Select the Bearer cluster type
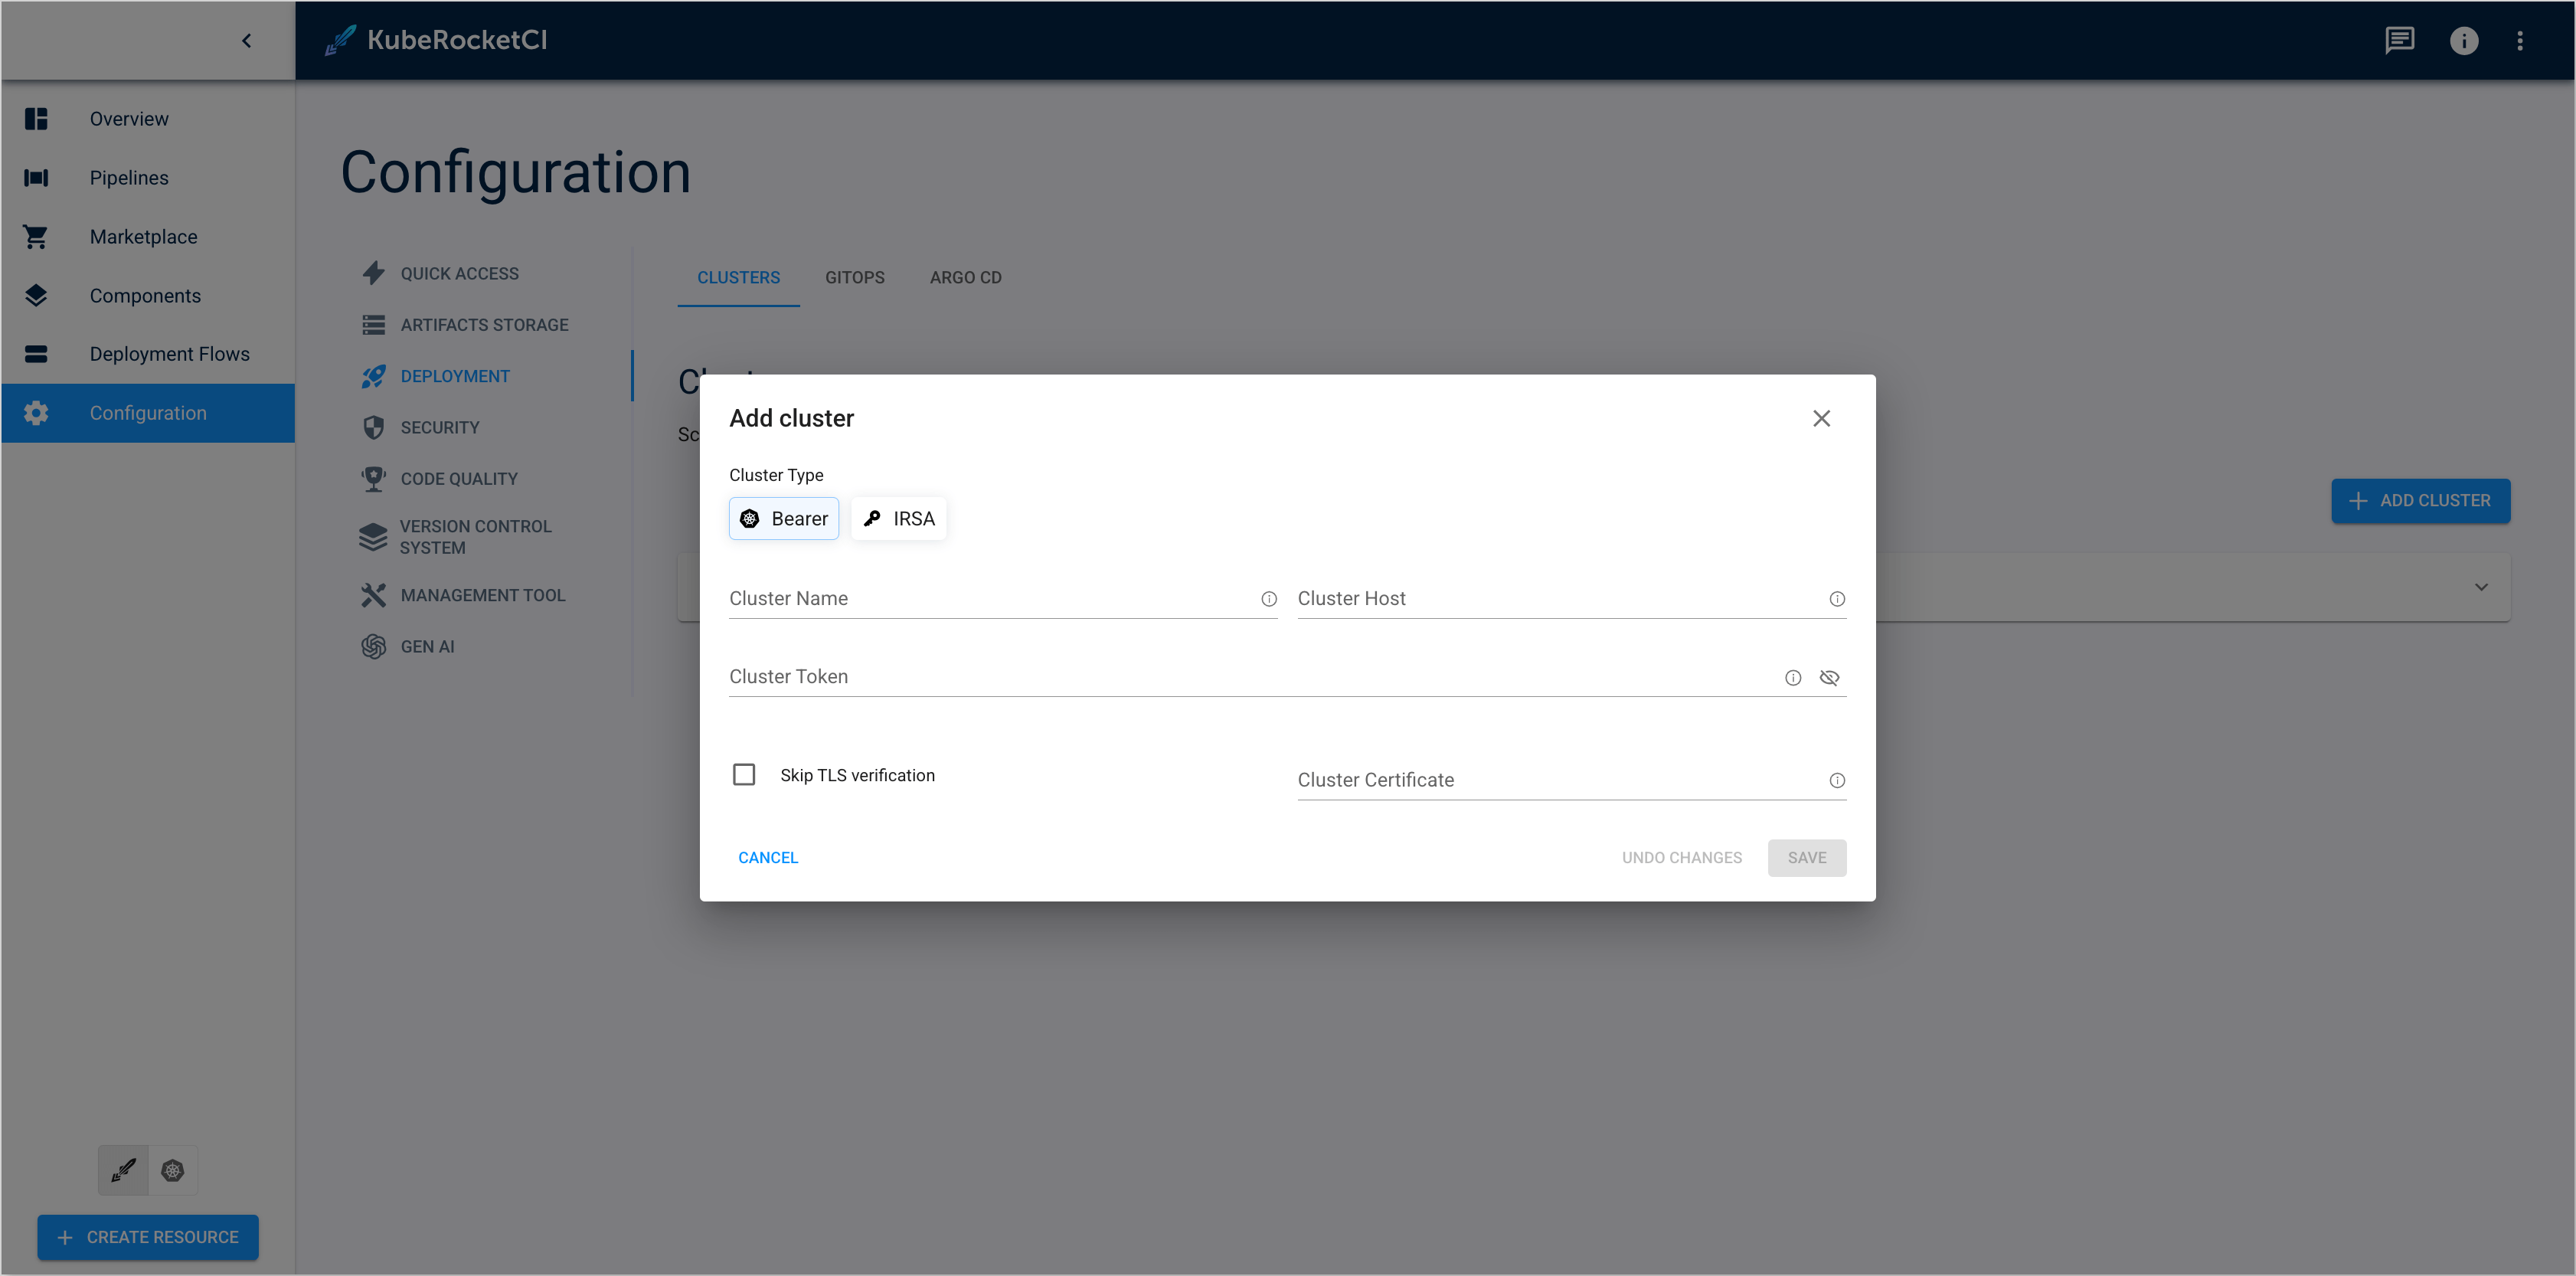Image resolution: width=2576 pixels, height=1276 pixels. 784,518
